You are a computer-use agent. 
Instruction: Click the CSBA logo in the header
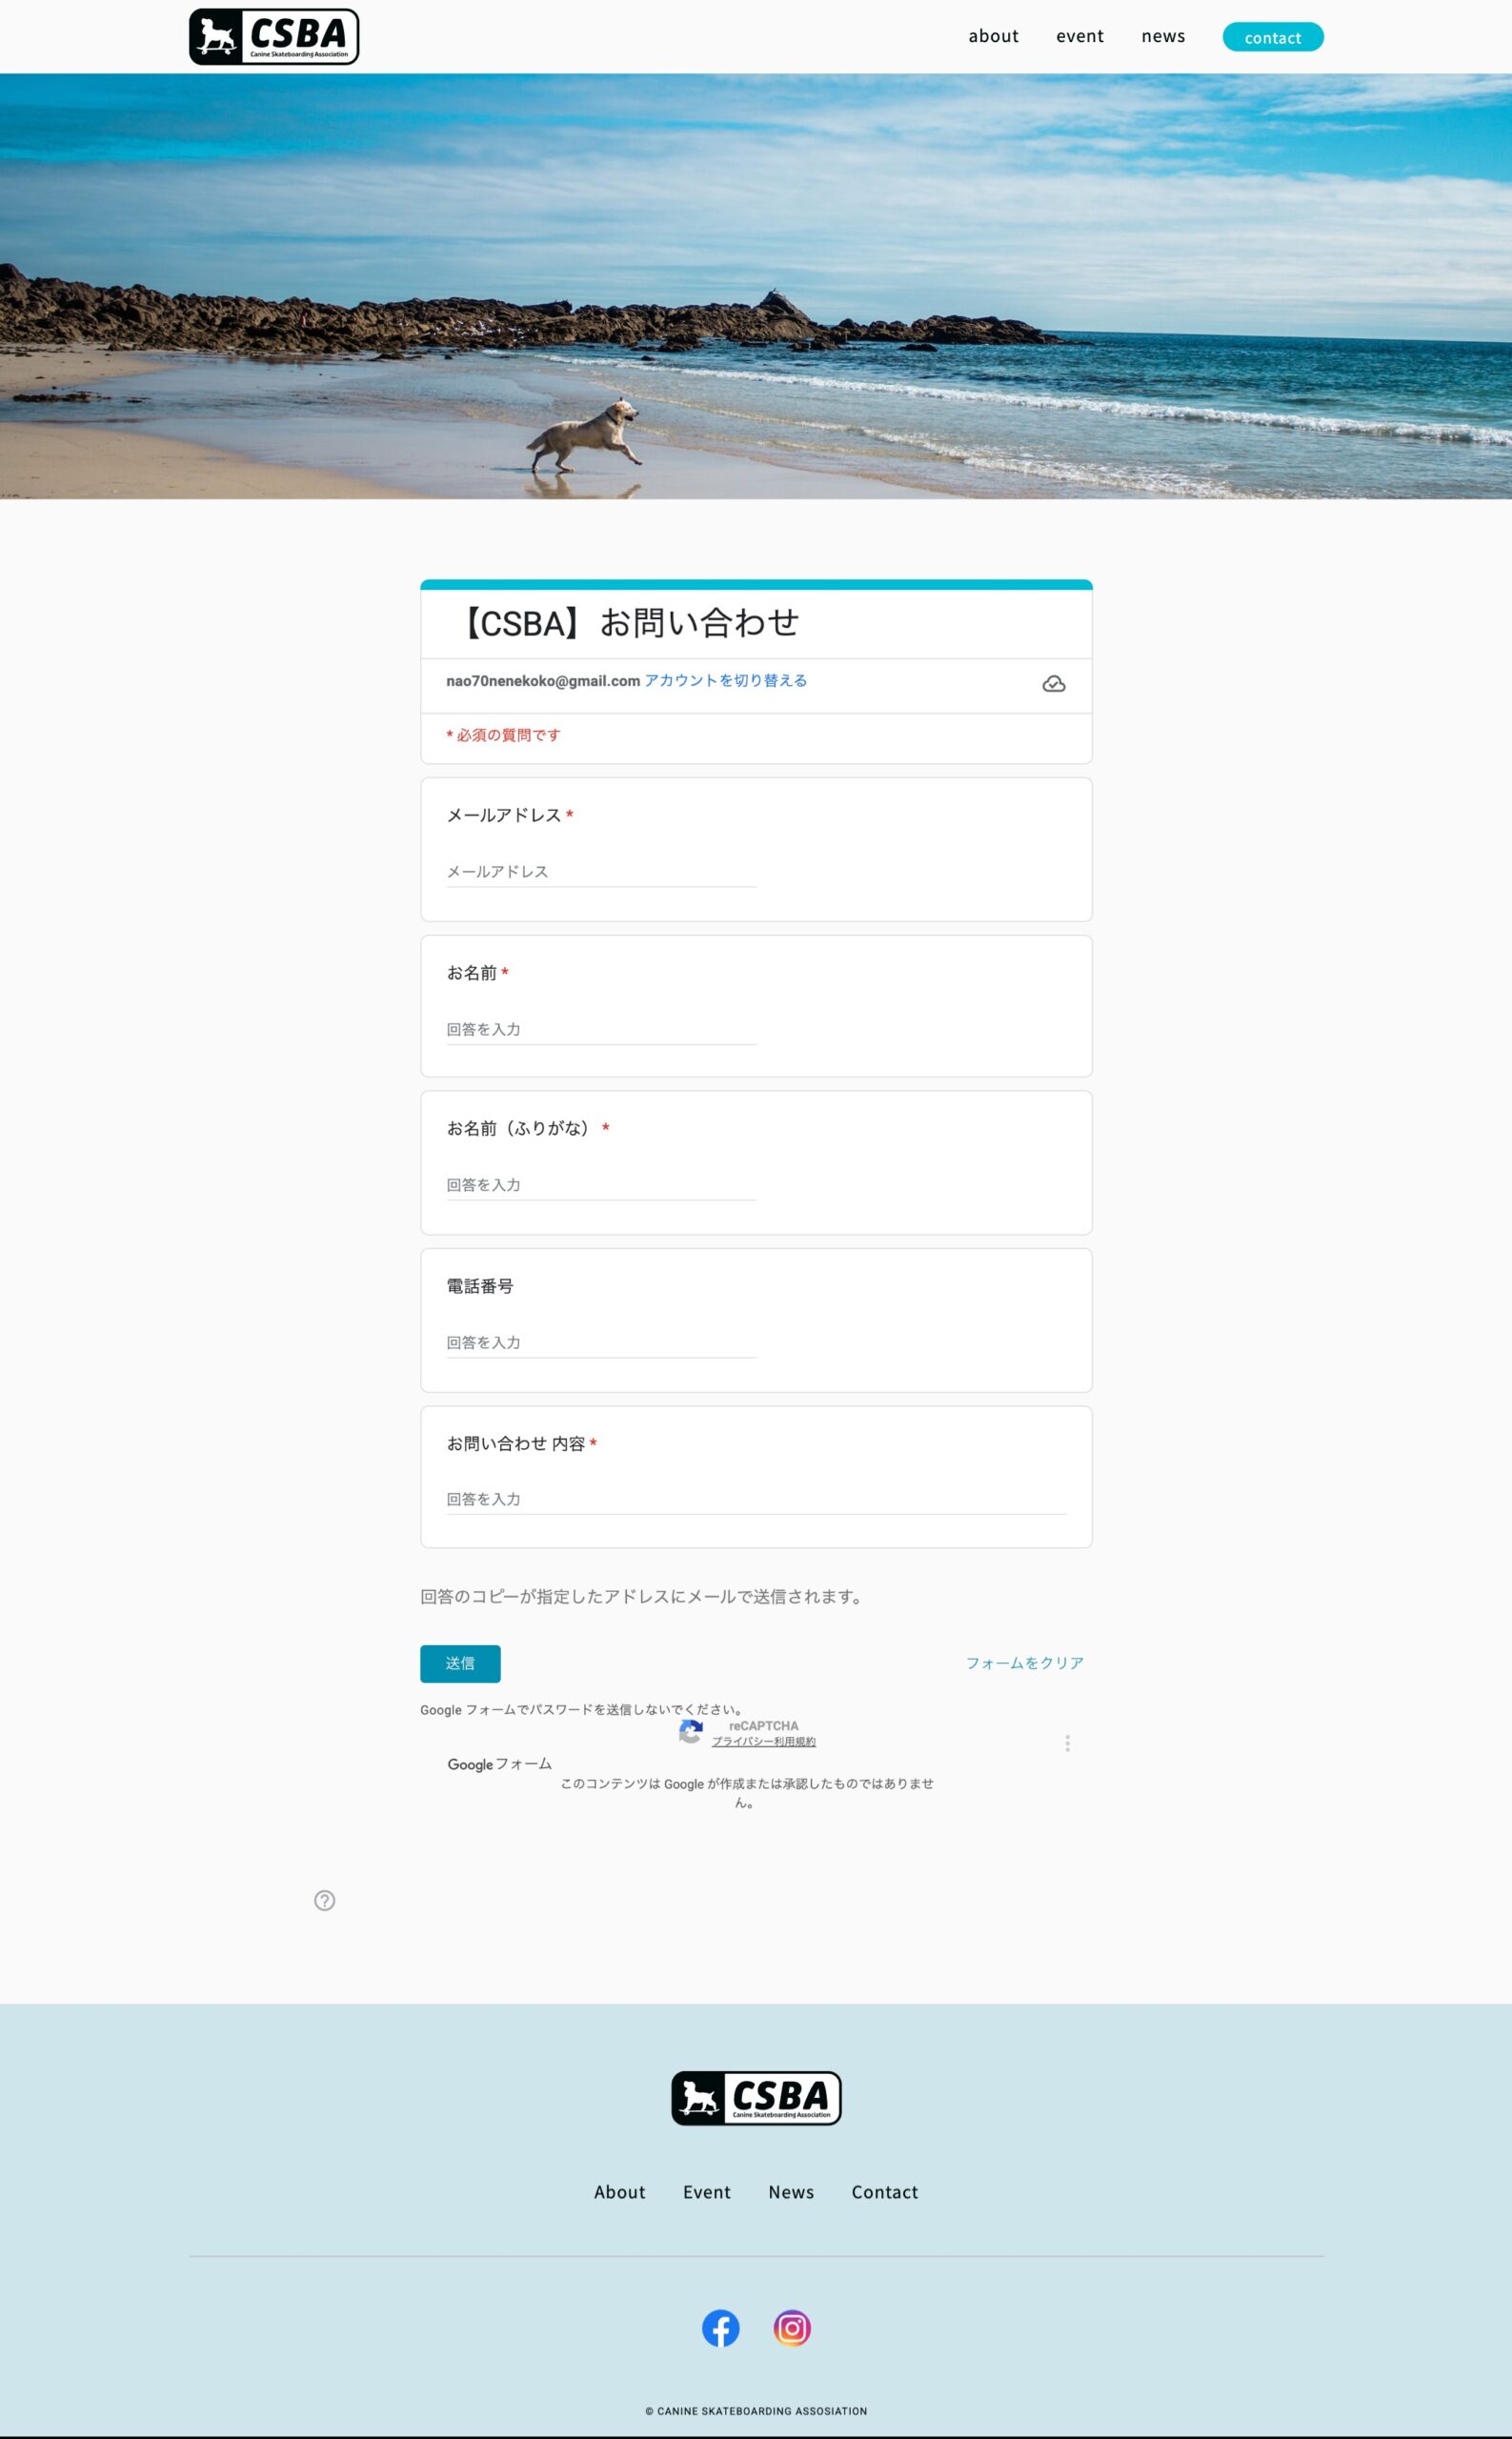pos(273,37)
